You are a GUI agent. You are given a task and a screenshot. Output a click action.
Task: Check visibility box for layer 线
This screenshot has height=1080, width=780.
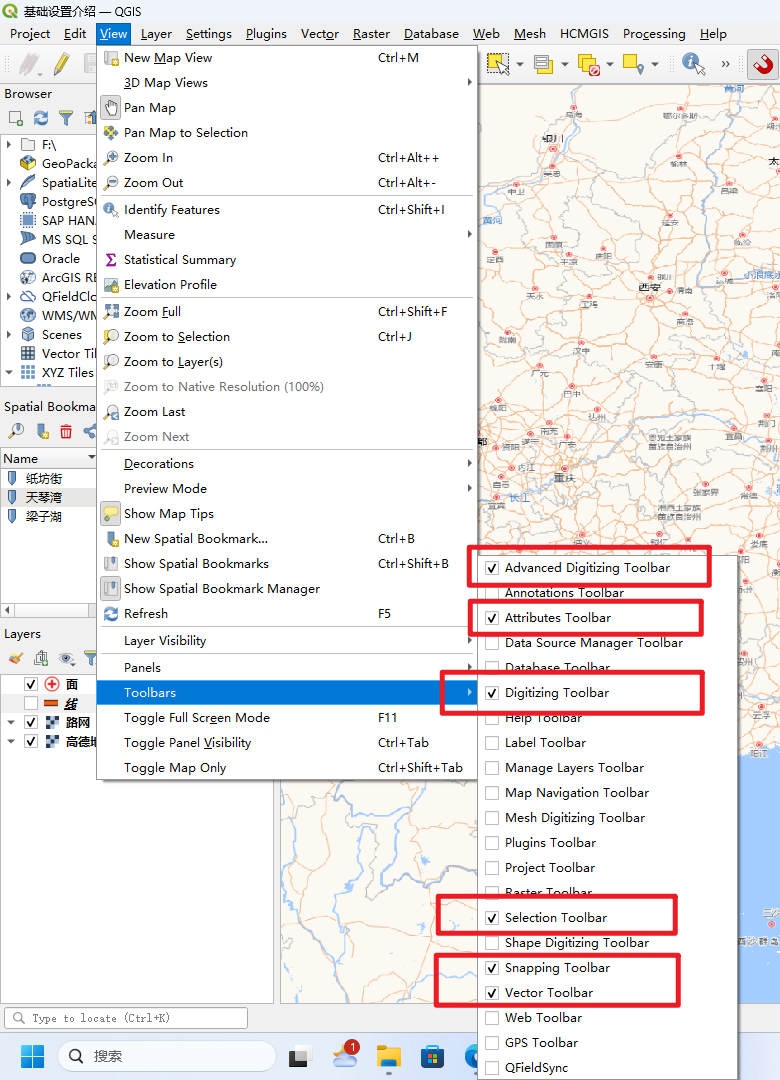(30, 703)
